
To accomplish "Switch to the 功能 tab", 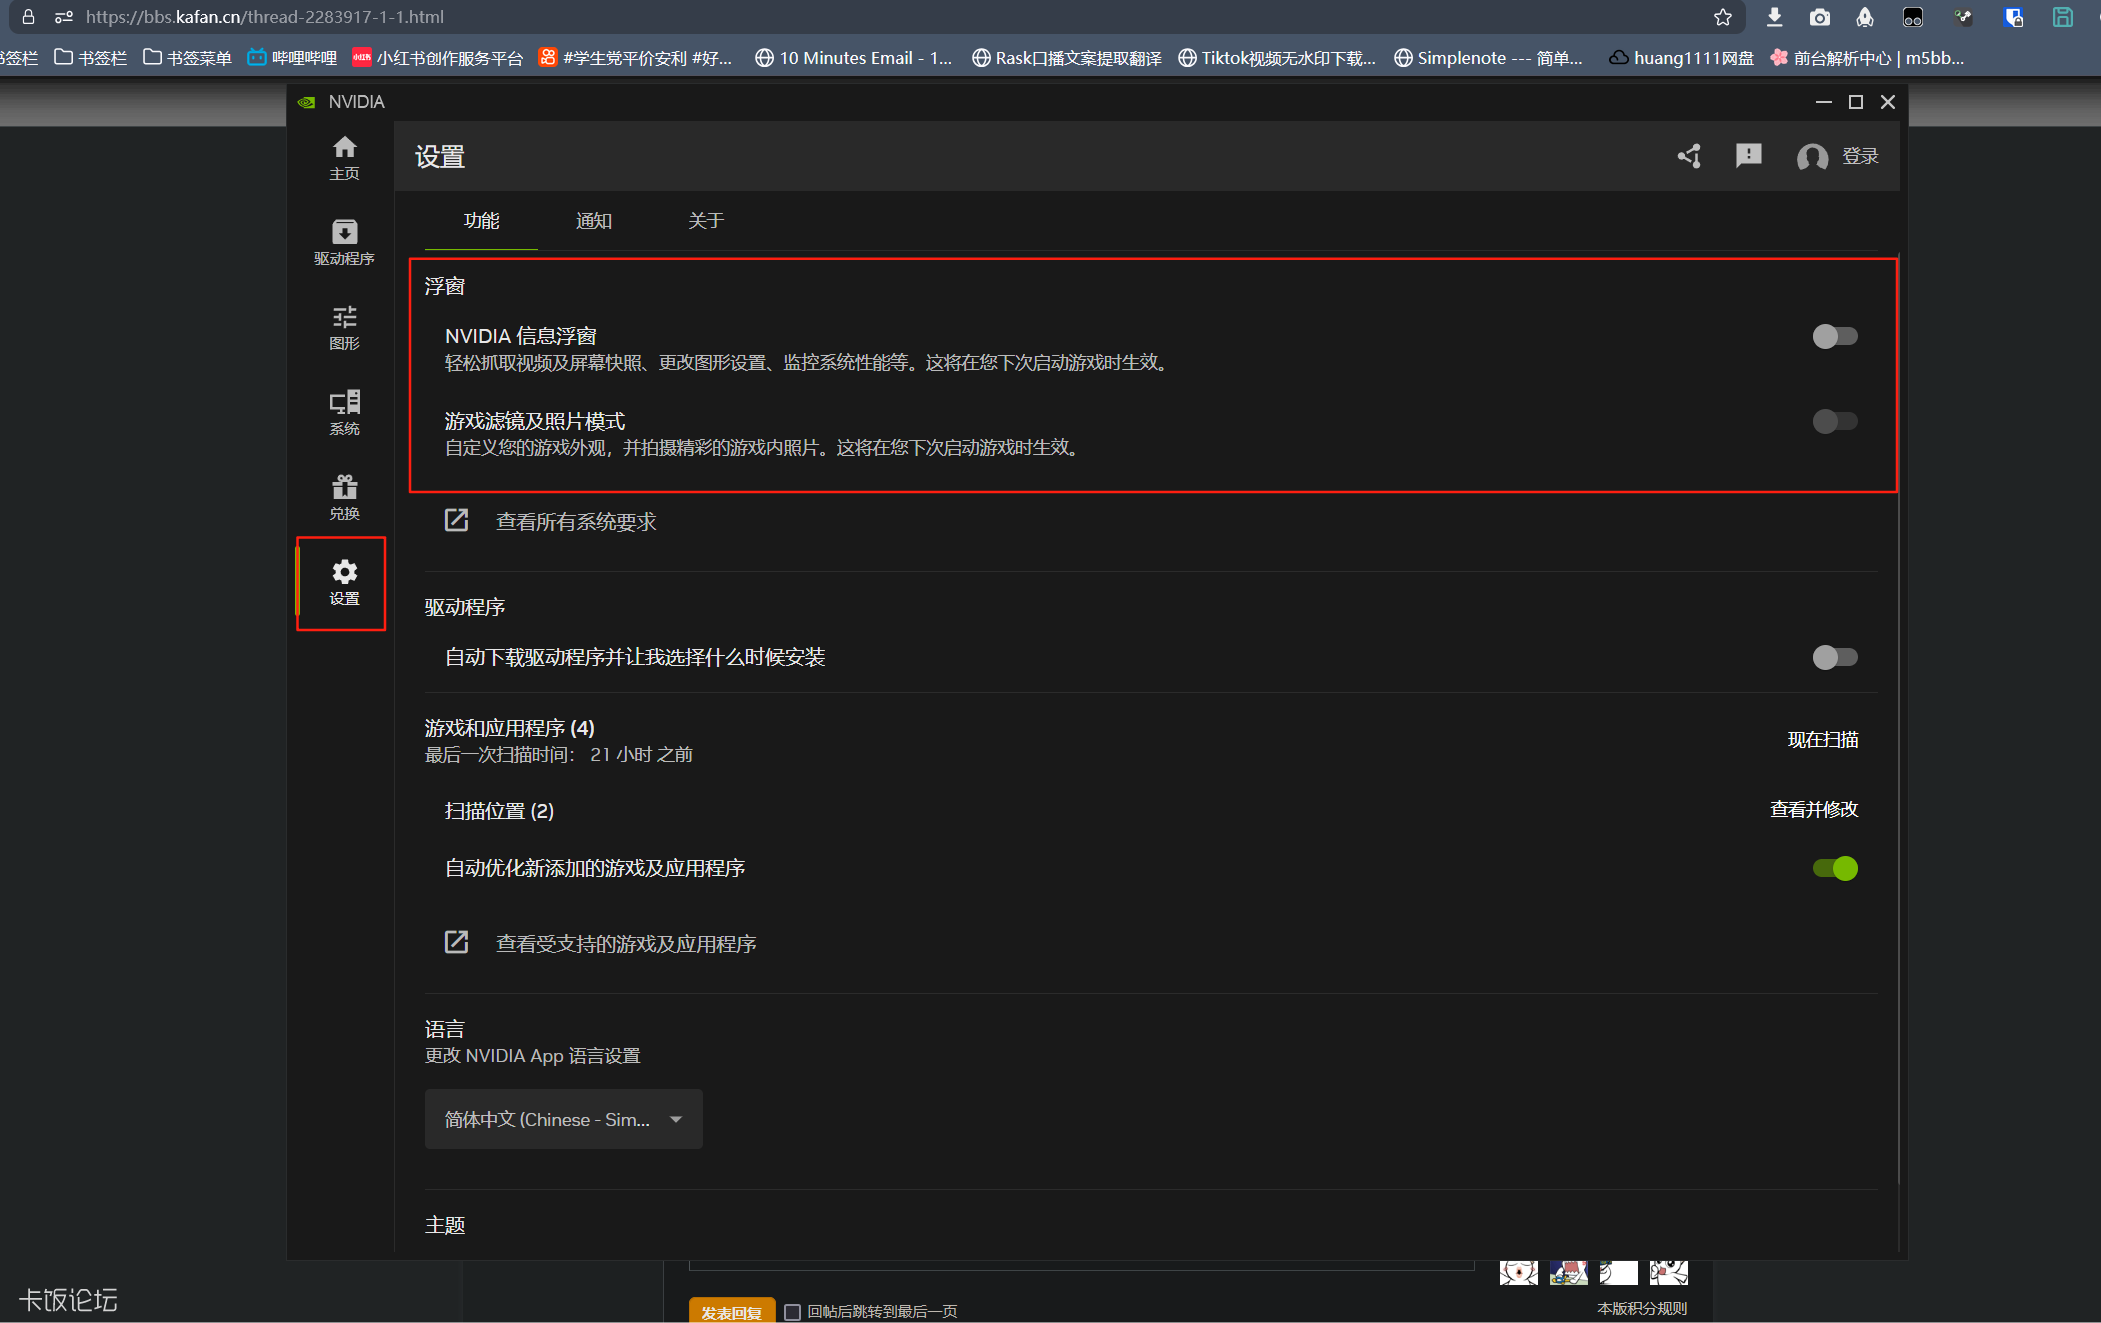I will pos(481,221).
